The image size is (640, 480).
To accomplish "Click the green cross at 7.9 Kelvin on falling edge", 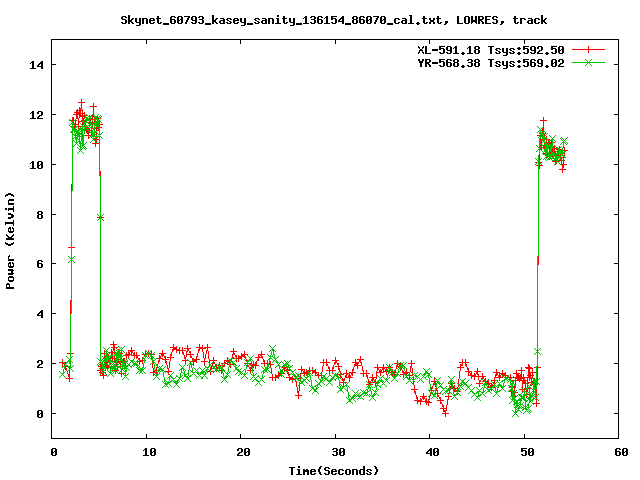I will click(x=100, y=217).
